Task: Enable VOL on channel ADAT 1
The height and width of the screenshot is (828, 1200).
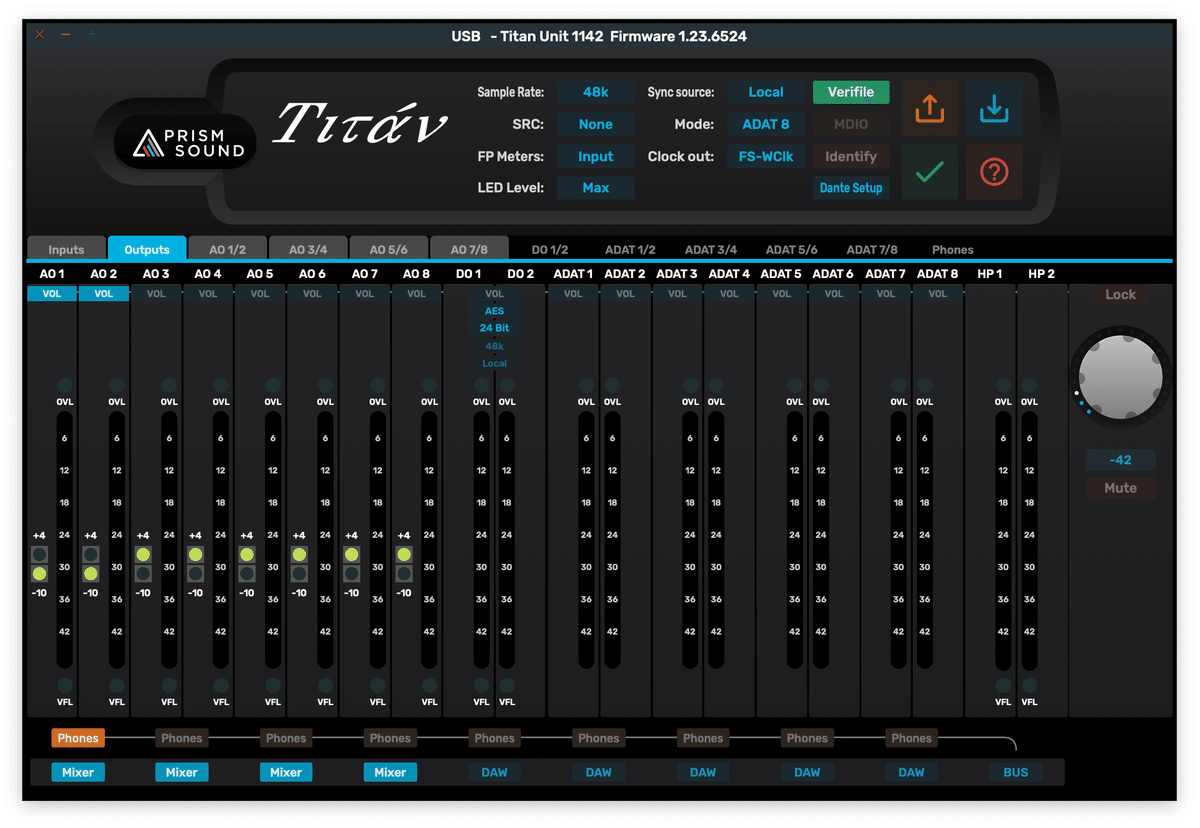Action: click(573, 294)
